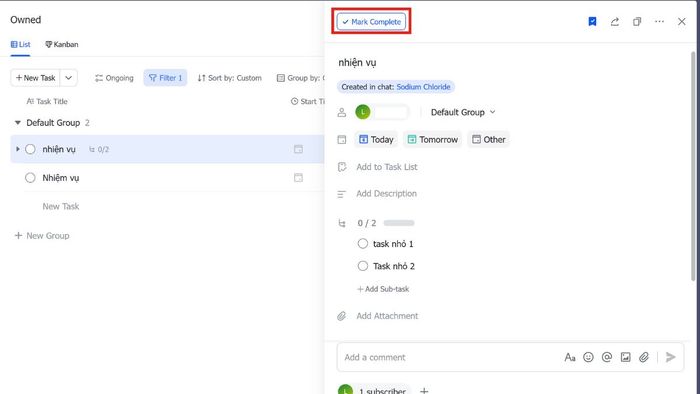This screenshot has width=700, height=394.
Task: Select the Nhiệm vụ task row
Action: click(x=167, y=178)
